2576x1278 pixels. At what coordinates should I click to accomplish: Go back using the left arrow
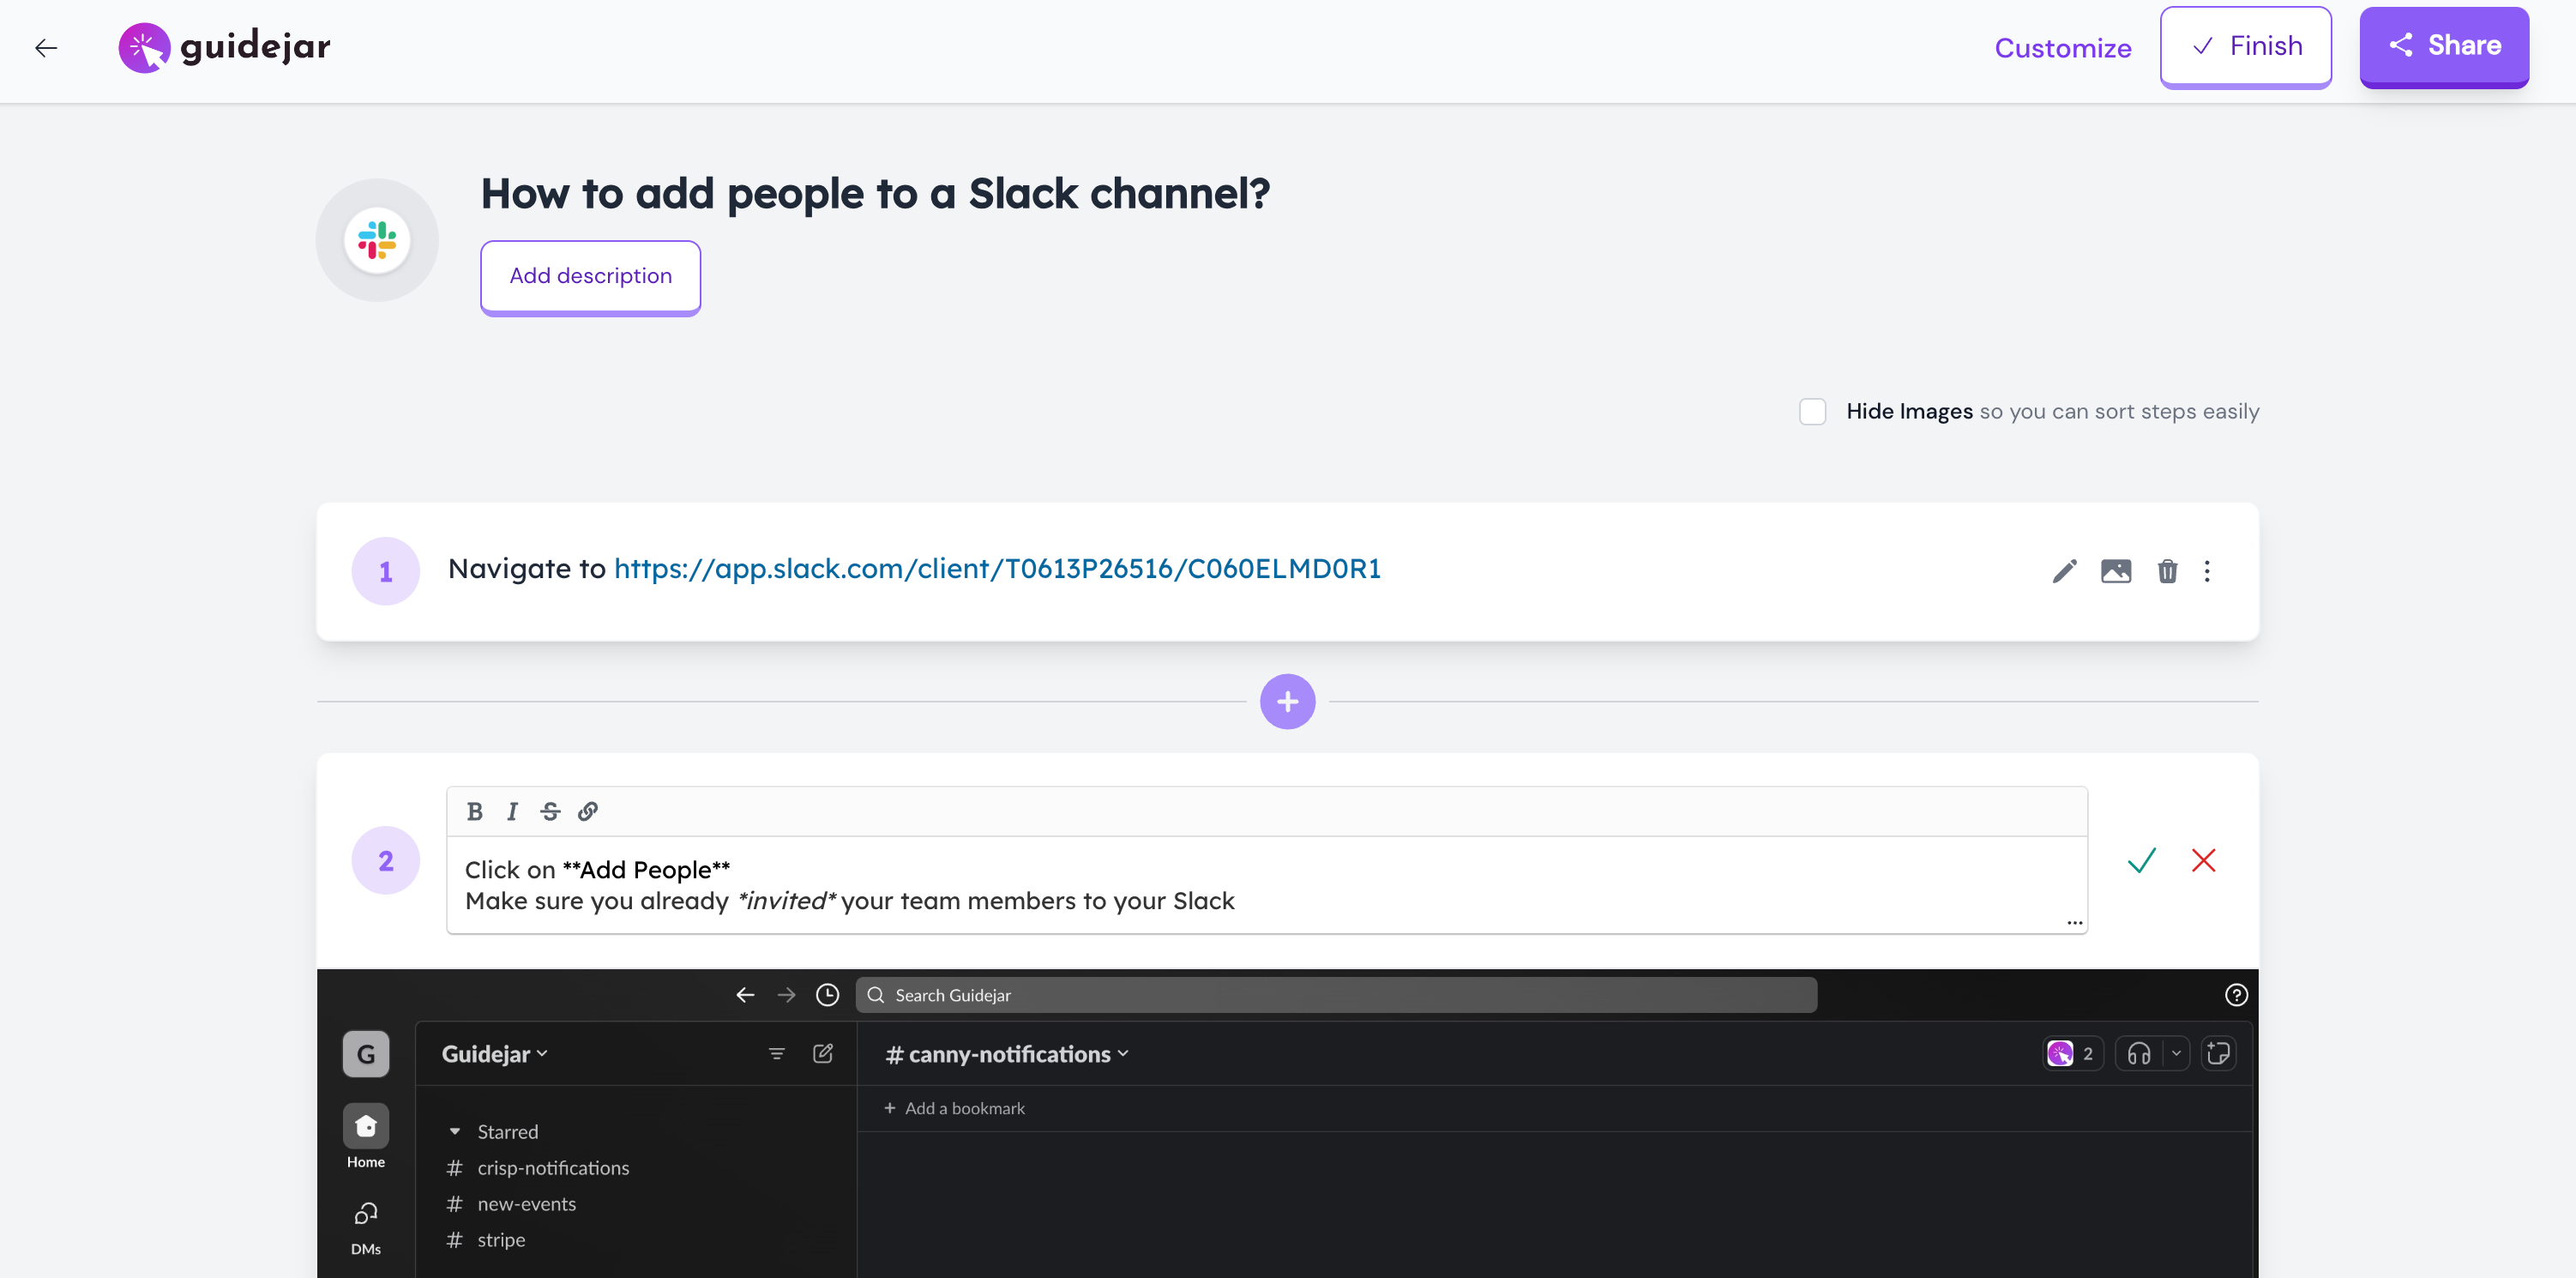46,47
